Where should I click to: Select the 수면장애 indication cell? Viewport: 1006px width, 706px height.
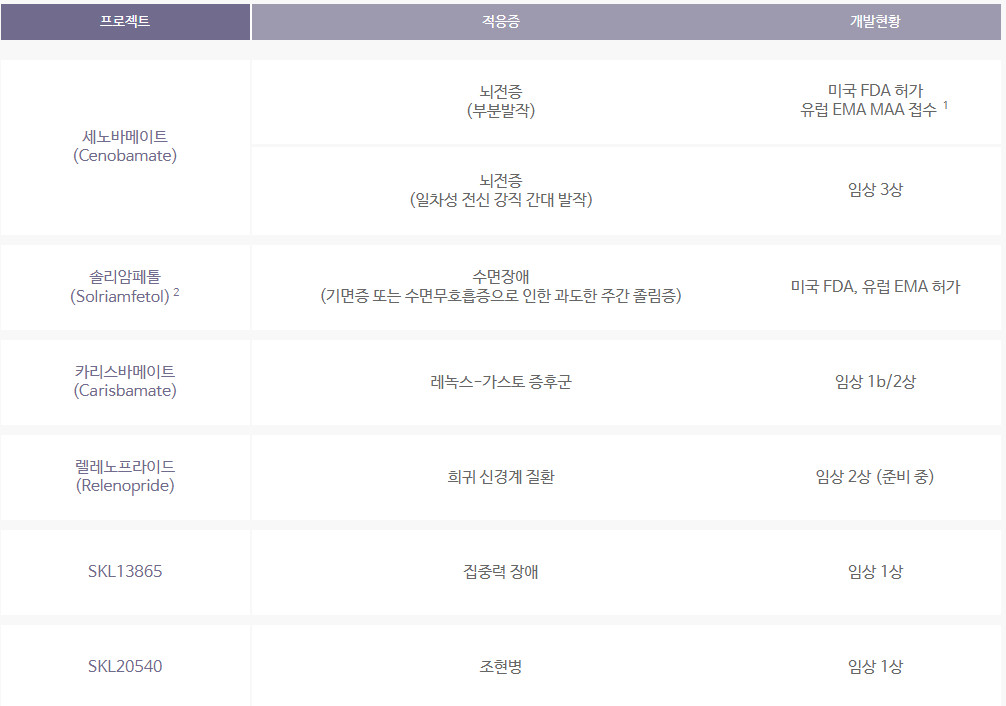pyautogui.click(x=500, y=287)
